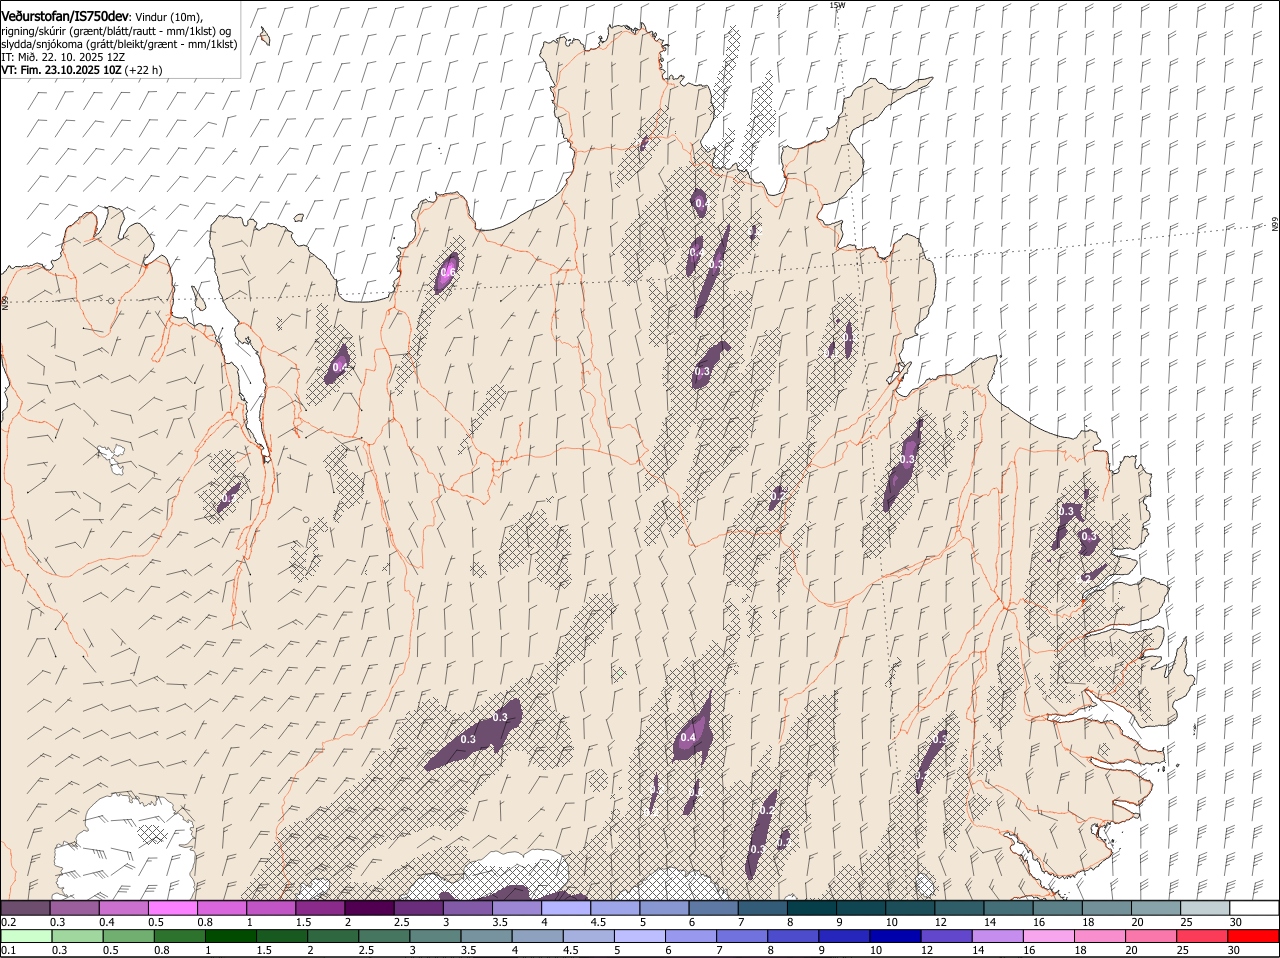Click the 'N99' label on the left map edge

point(5,301)
